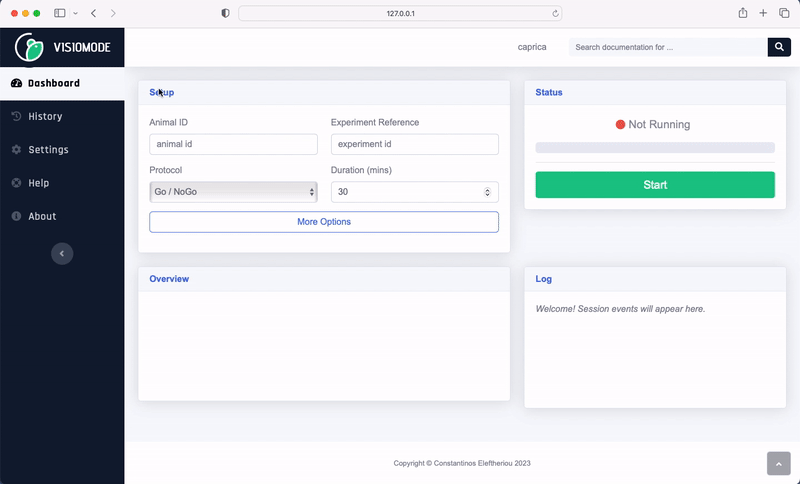Adjust the Duration (mins) stepper arrows

(x=487, y=191)
